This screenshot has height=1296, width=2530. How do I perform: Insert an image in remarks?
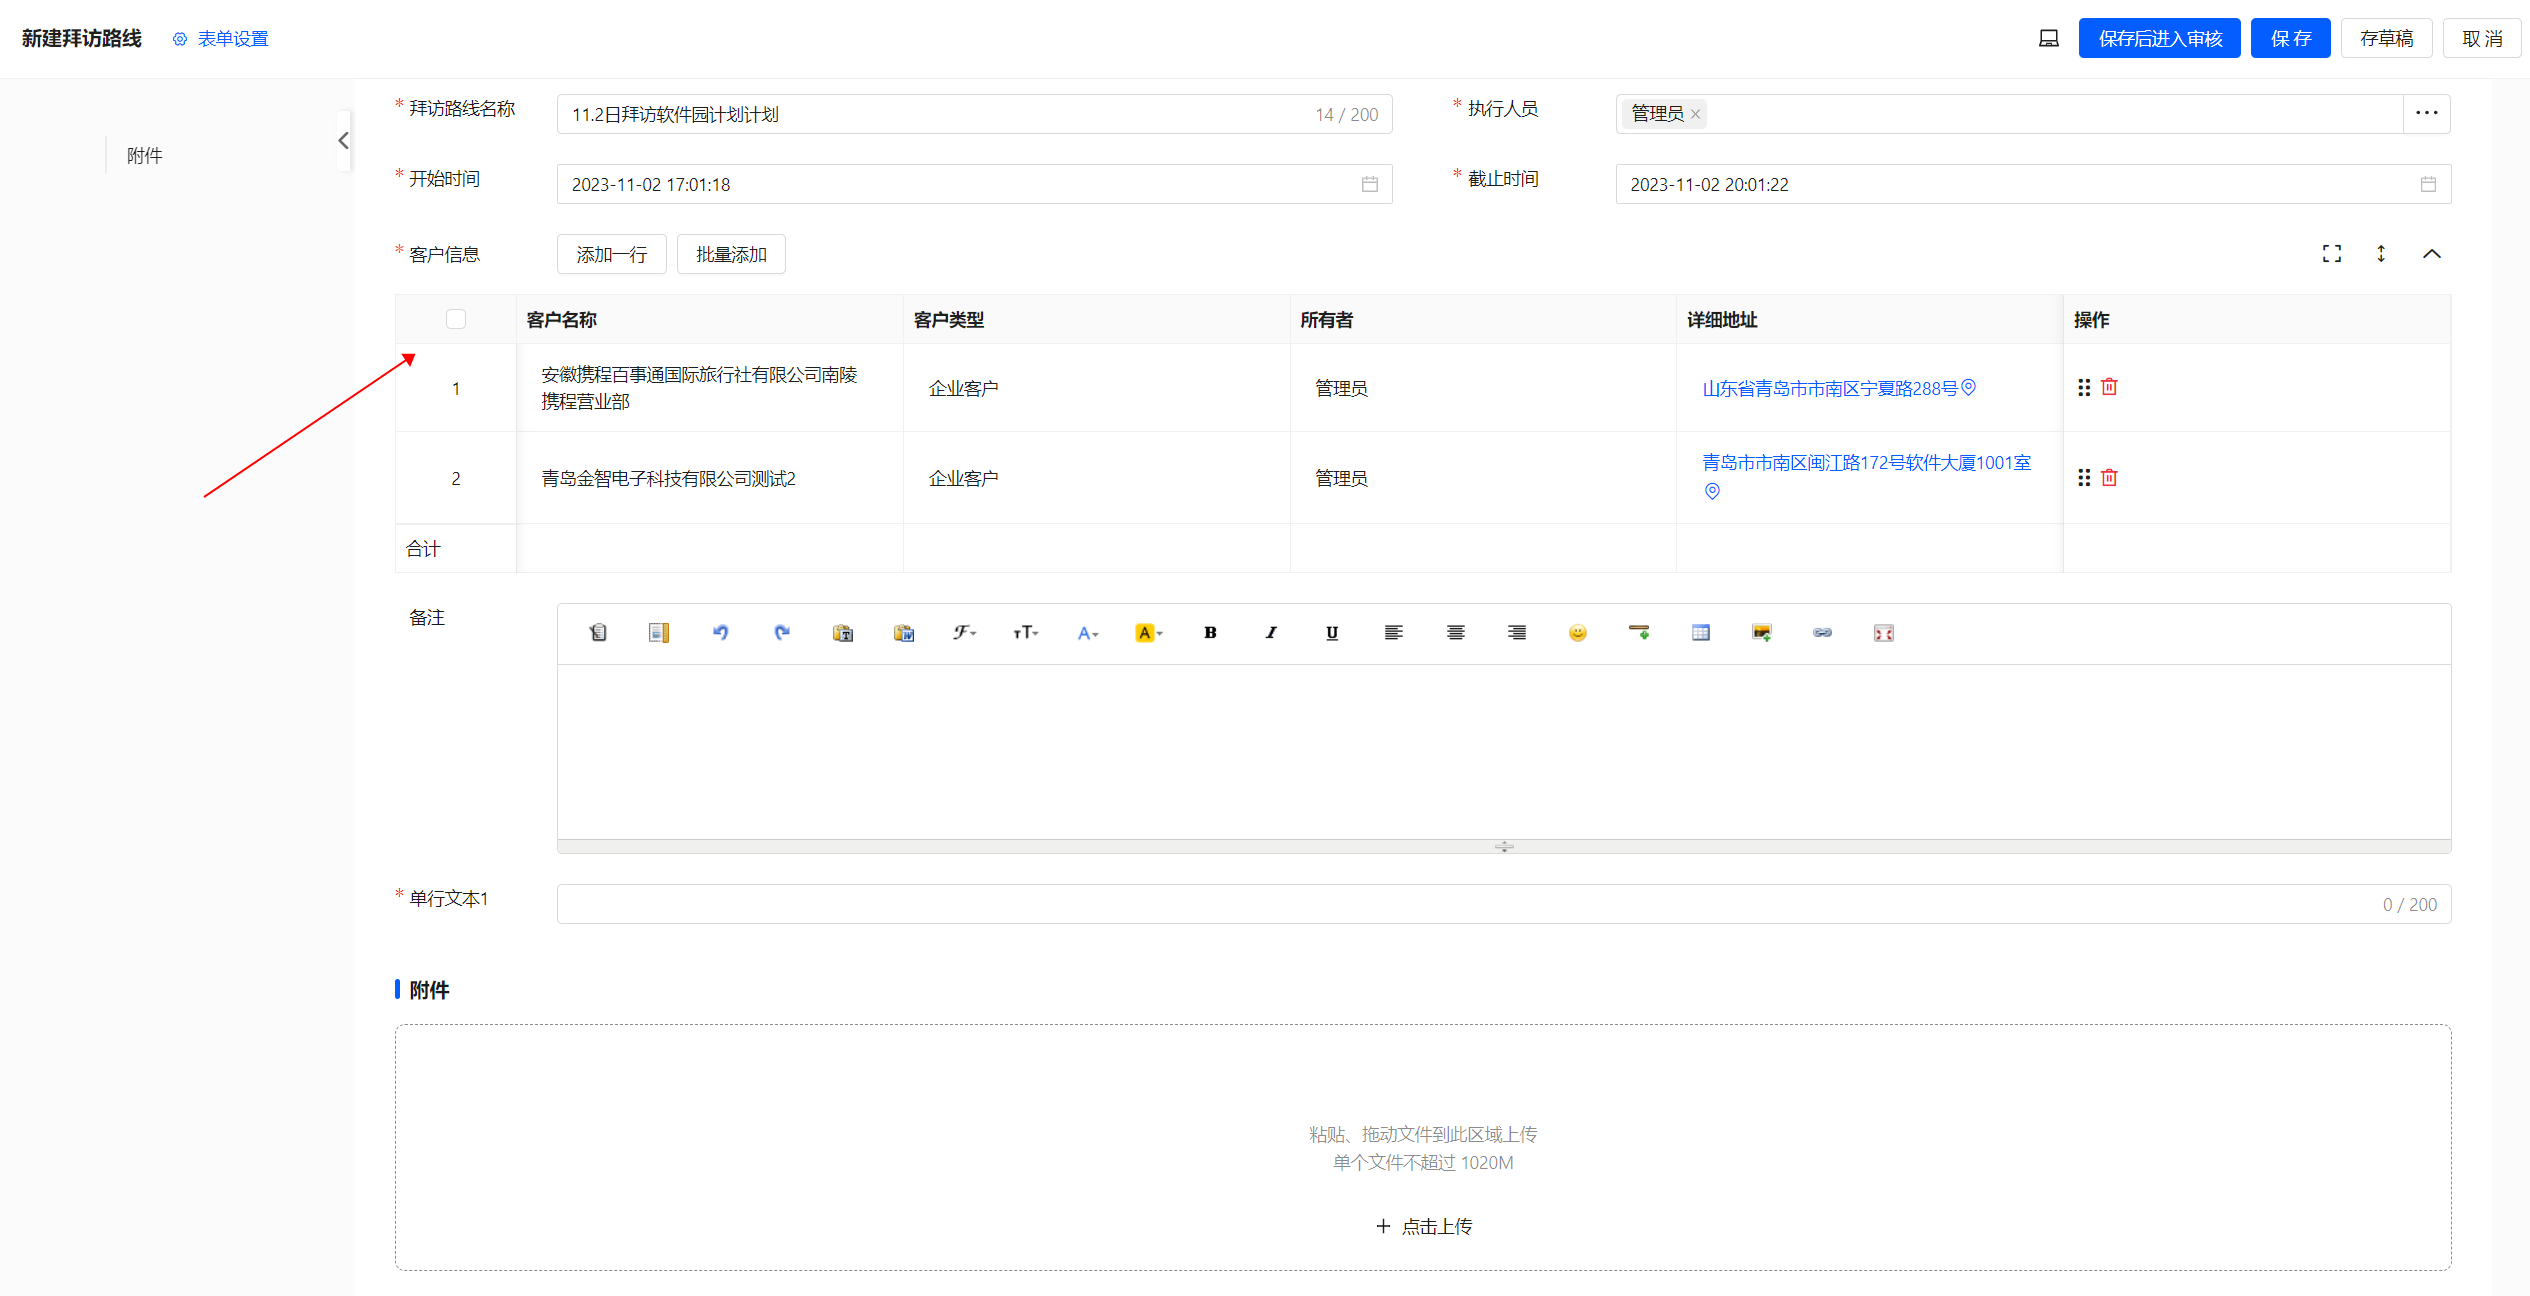click(1762, 632)
